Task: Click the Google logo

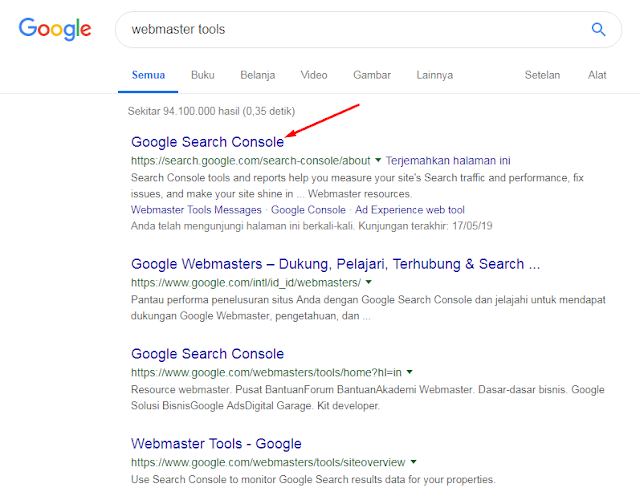Action: pos(55,29)
